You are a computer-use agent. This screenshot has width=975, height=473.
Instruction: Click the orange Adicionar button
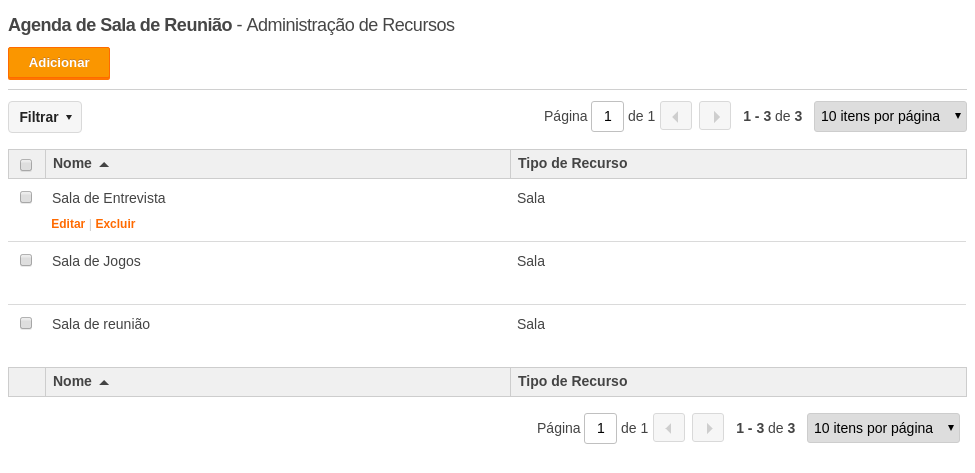[59, 63]
